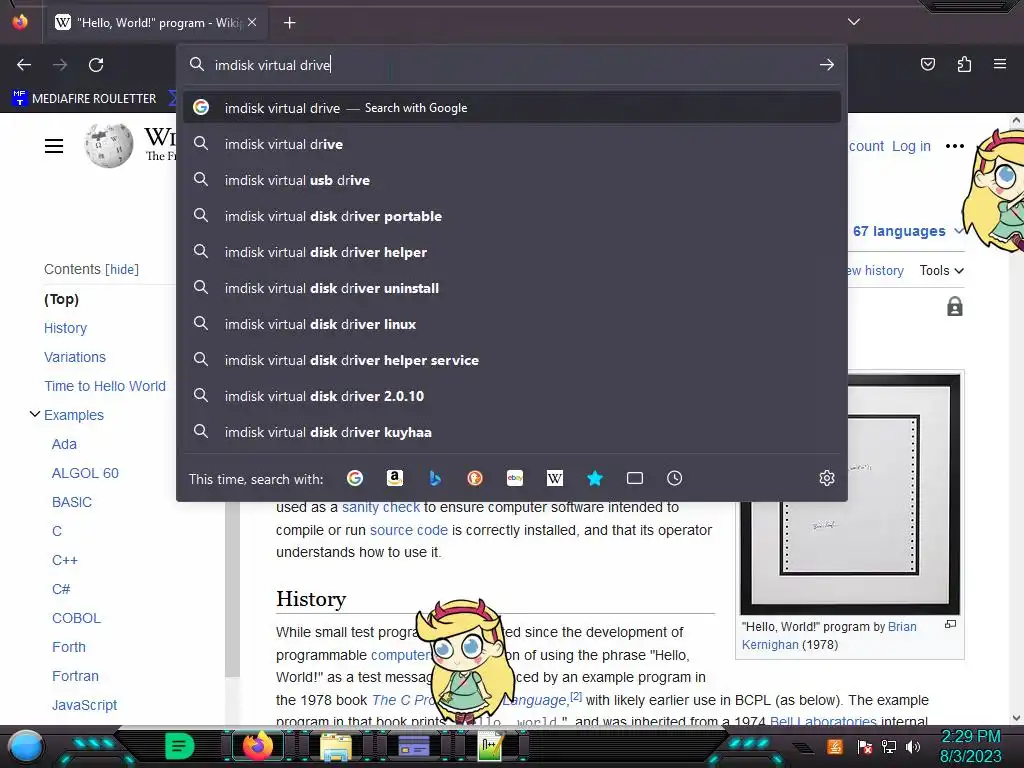Choose suggestion 'imdisk virtual disk driver kuyhaa'
The height and width of the screenshot is (768, 1024).
pos(512,432)
